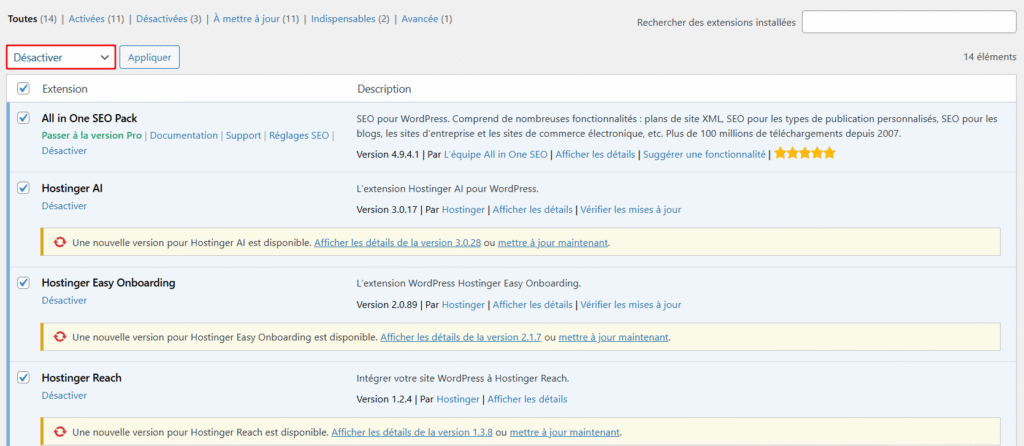The image size is (1024, 446).
Task: Open the All in One SEO Support link
Action: [243, 136]
